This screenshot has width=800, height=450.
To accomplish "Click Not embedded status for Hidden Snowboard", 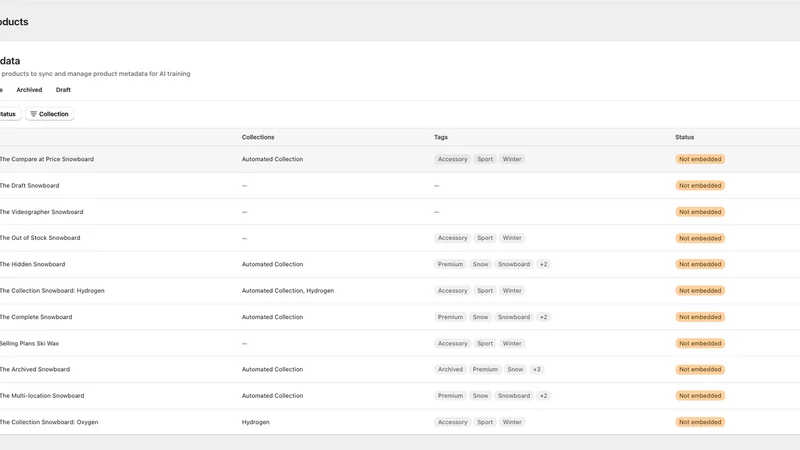I will coord(700,264).
